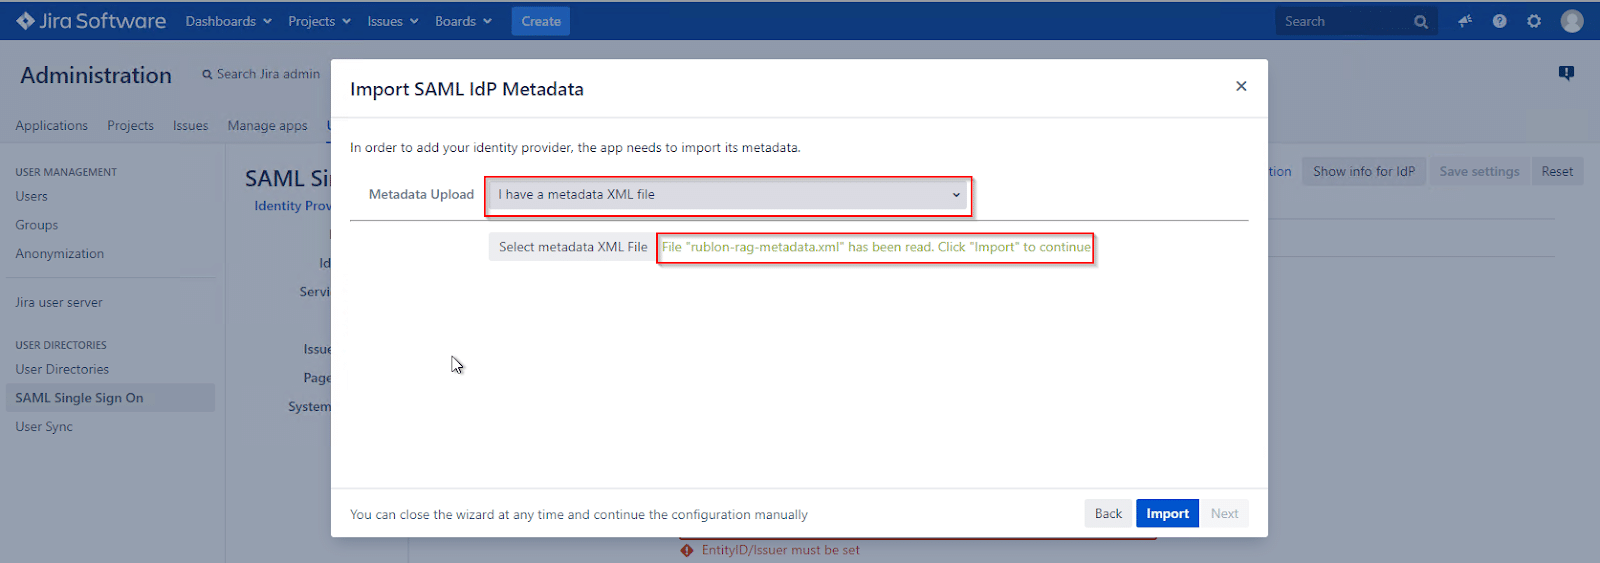
Task: Switch to the Manage apps tab
Action: click(267, 126)
